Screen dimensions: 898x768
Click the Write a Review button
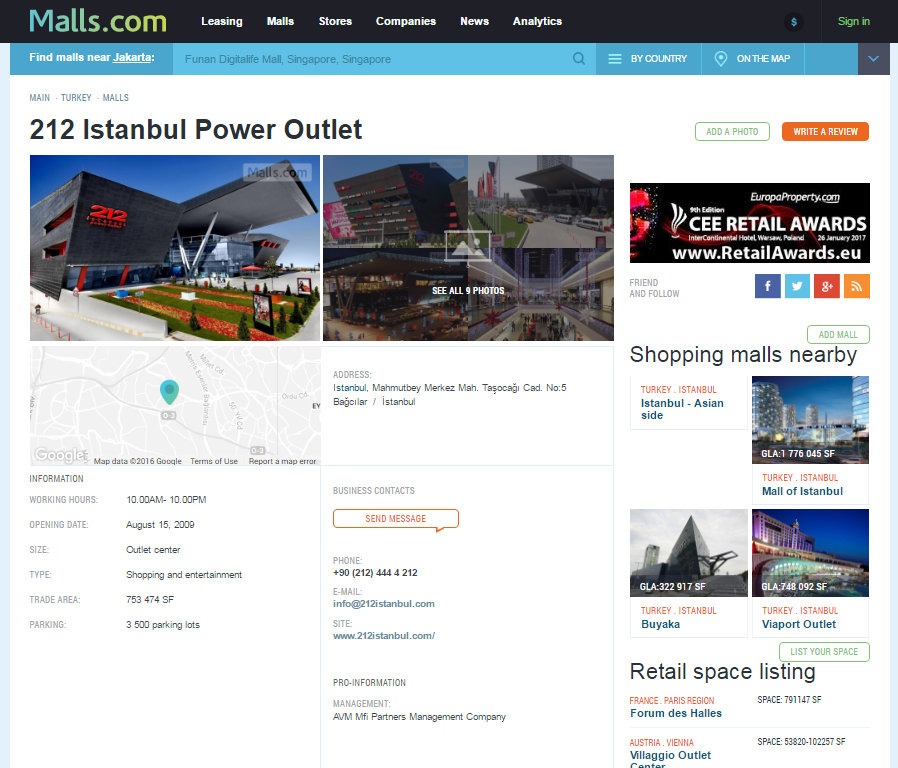pos(825,132)
